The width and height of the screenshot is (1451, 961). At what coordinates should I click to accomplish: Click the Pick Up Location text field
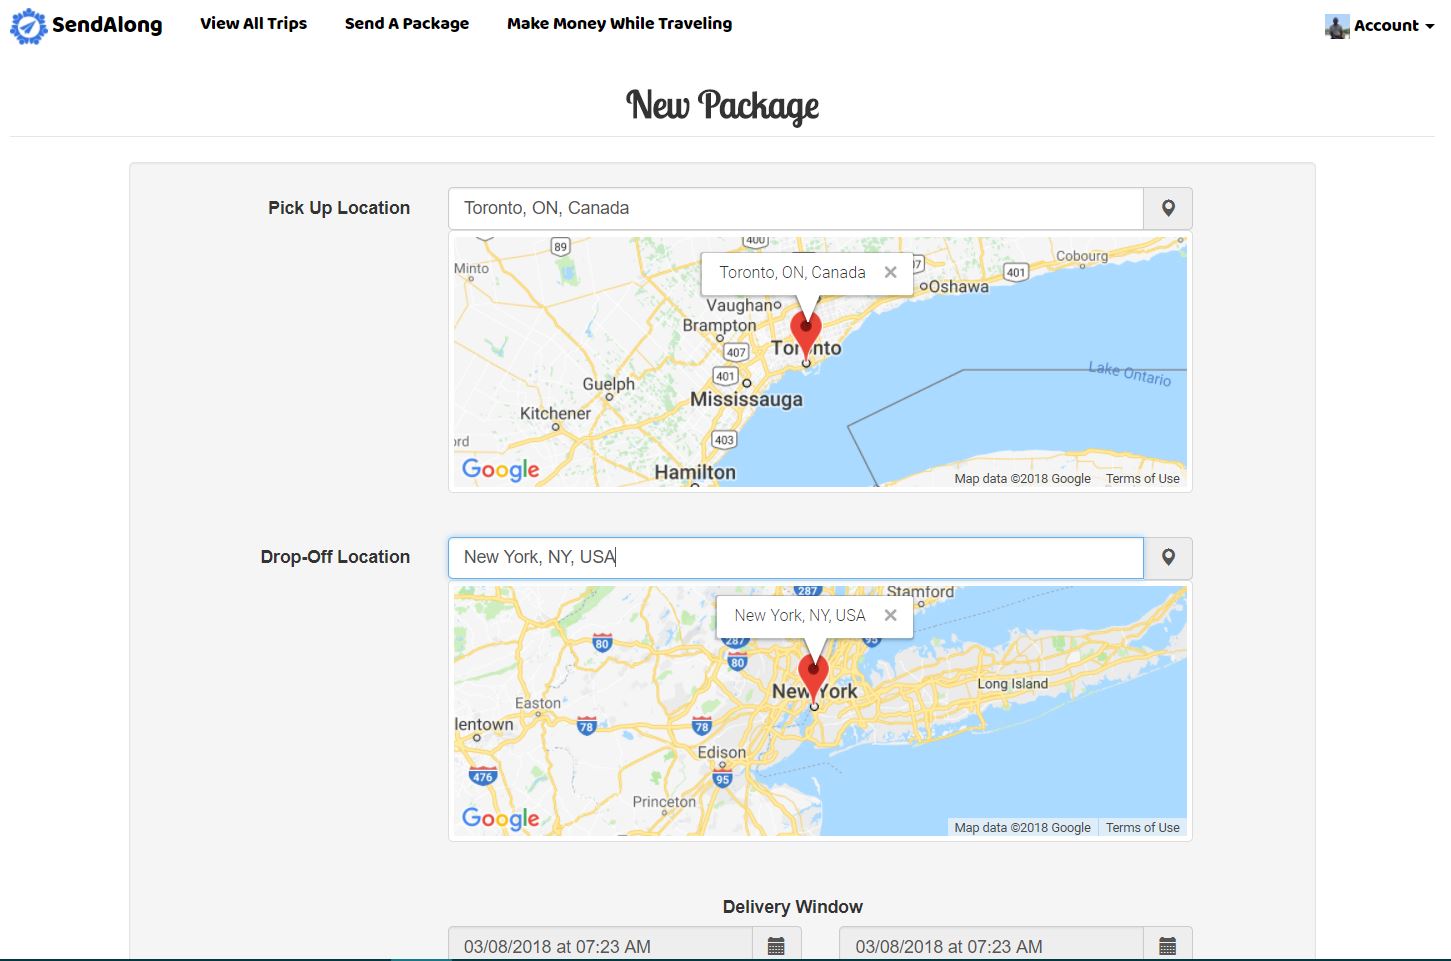pyautogui.click(x=796, y=209)
